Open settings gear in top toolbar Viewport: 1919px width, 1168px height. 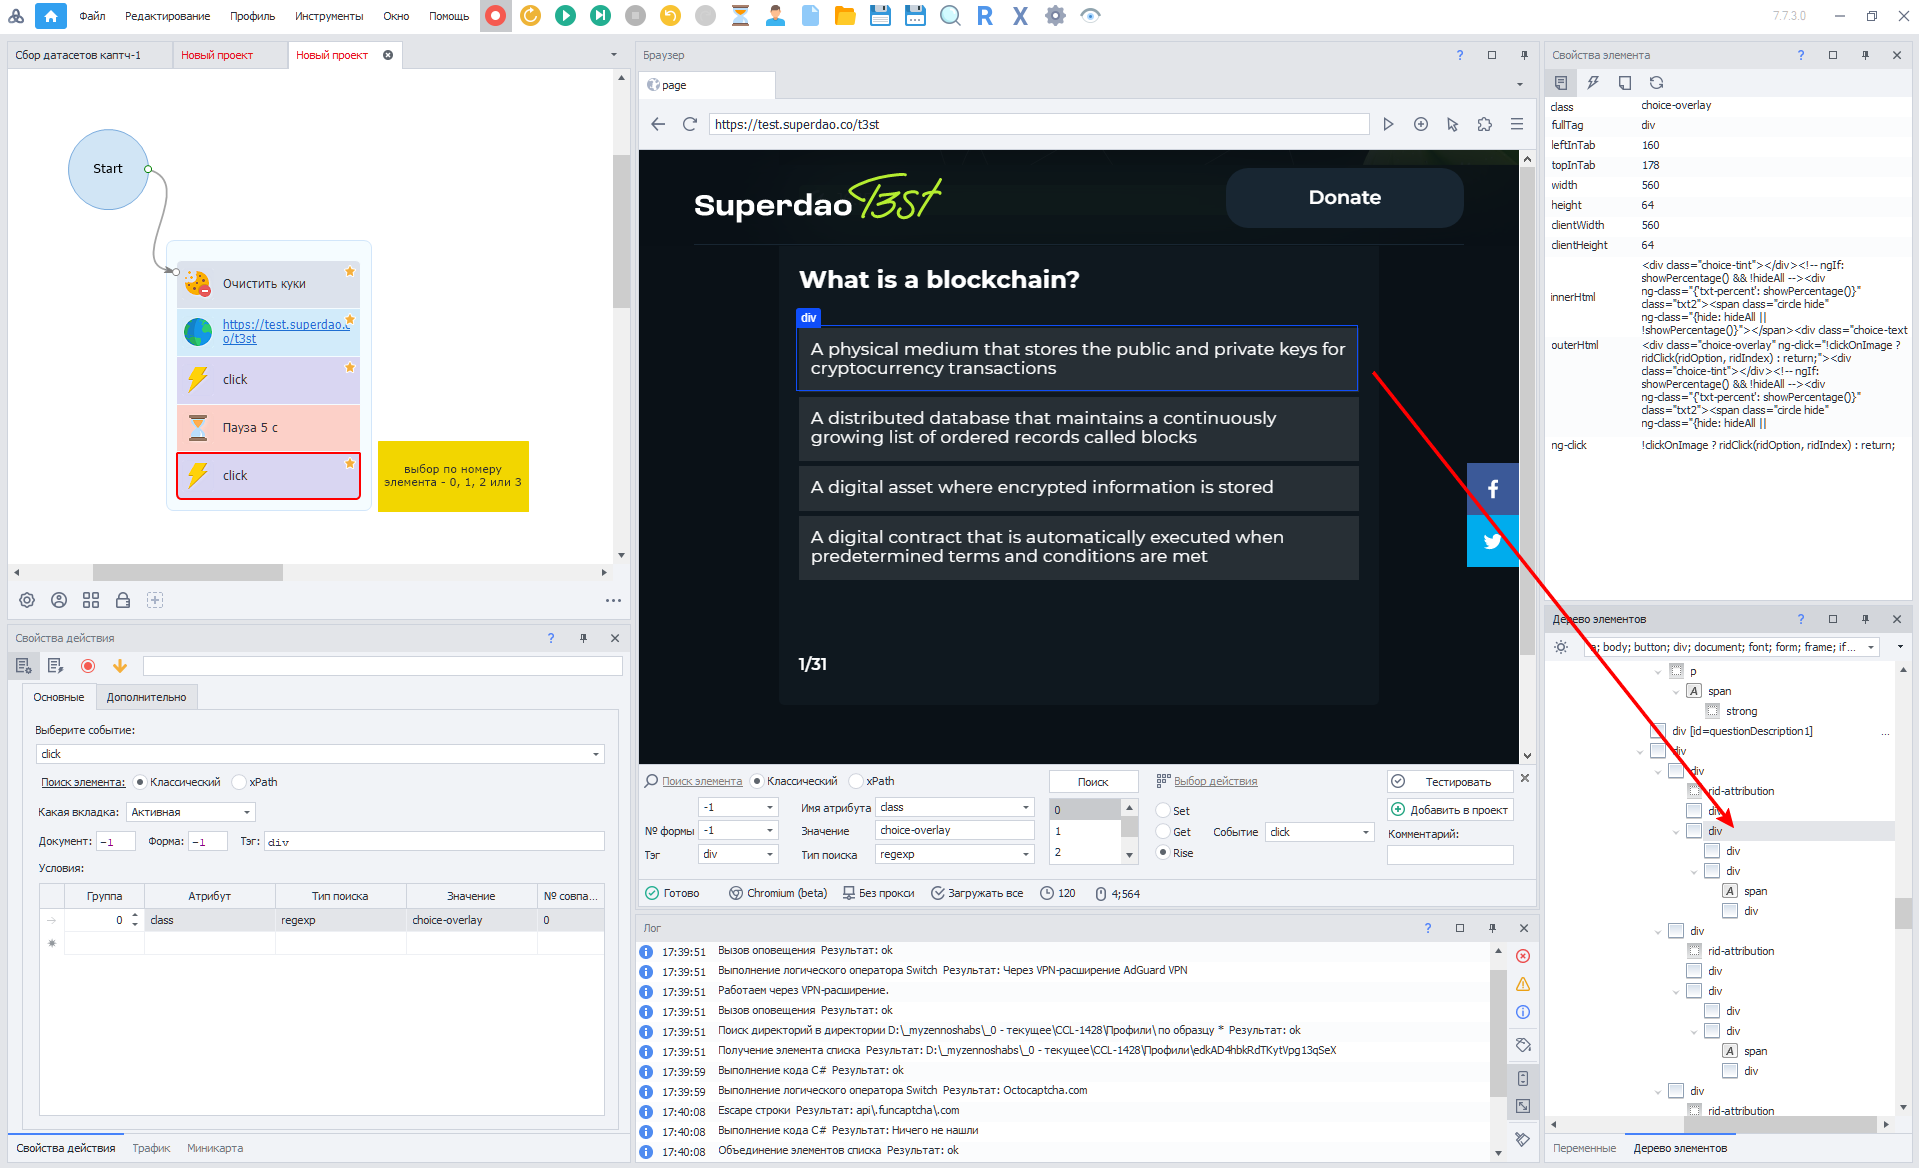(1055, 16)
